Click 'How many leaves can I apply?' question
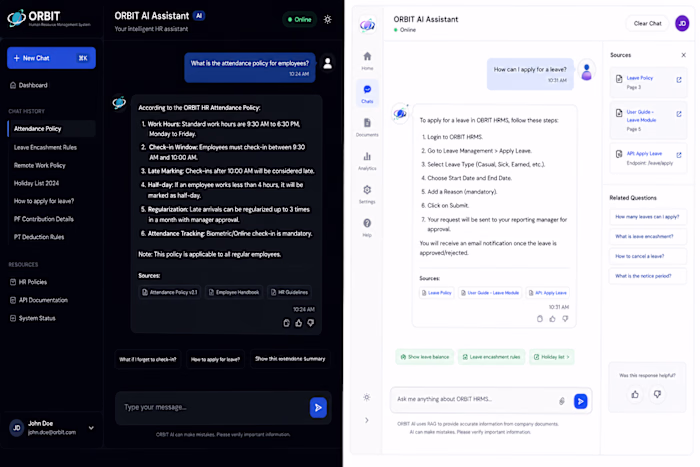Image resolution: width=700 pixels, height=467 pixels. click(647, 217)
